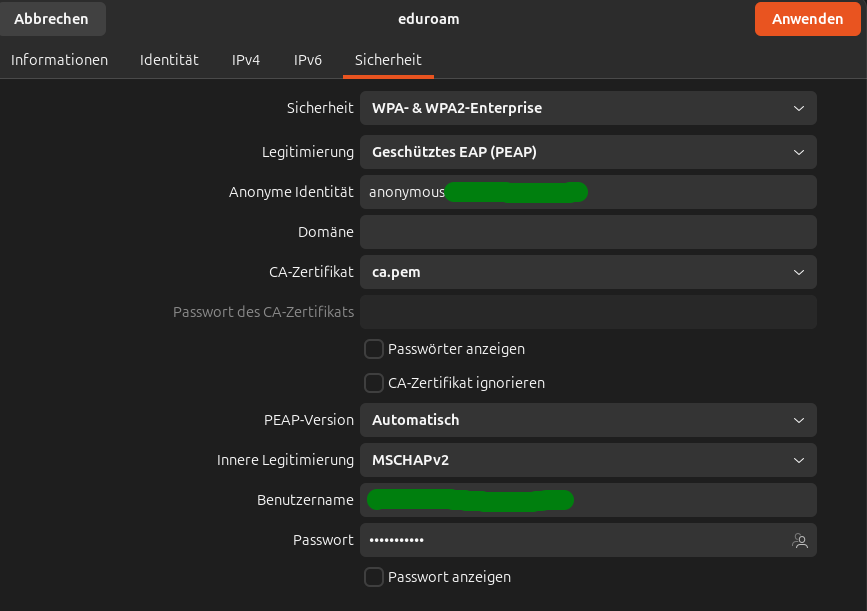The height and width of the screenshot is (611, 867).
Task: Enable the Passwörter anzeigen checkbox
Action: (374, 349)
